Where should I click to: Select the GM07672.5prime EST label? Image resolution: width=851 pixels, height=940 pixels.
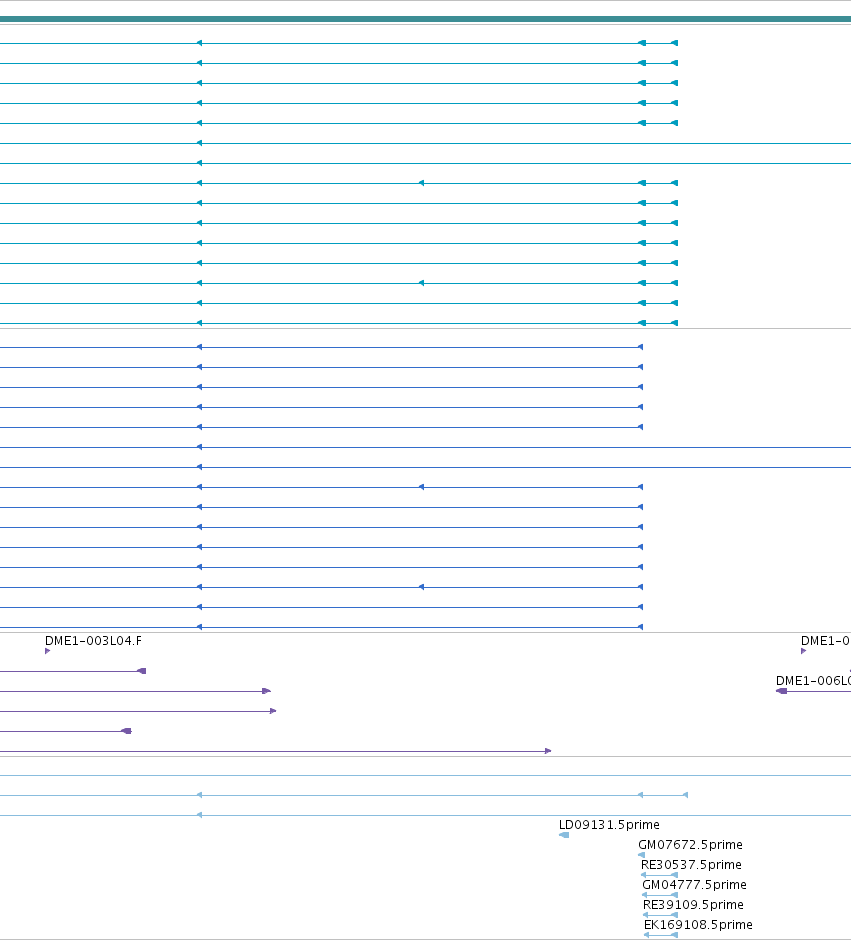[x=690, y=845]
